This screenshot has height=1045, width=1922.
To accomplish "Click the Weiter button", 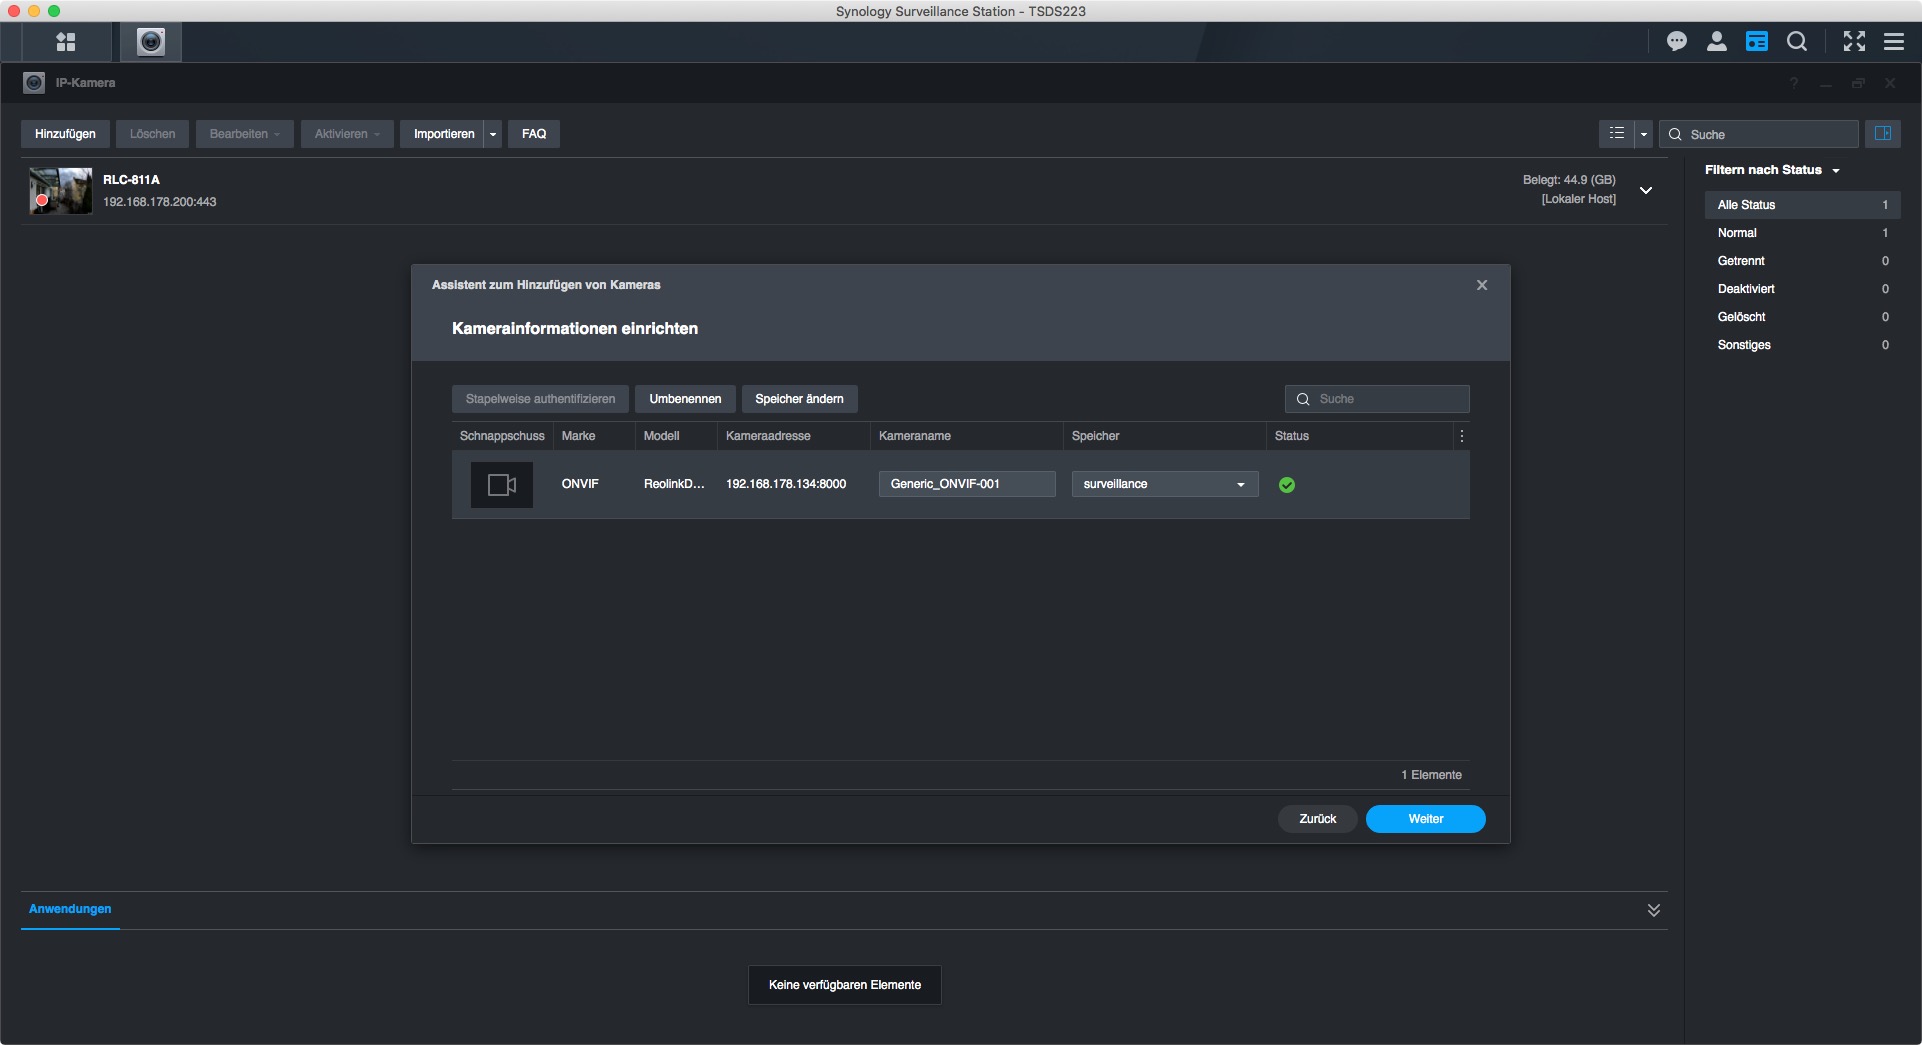I will click(1425, 819).
